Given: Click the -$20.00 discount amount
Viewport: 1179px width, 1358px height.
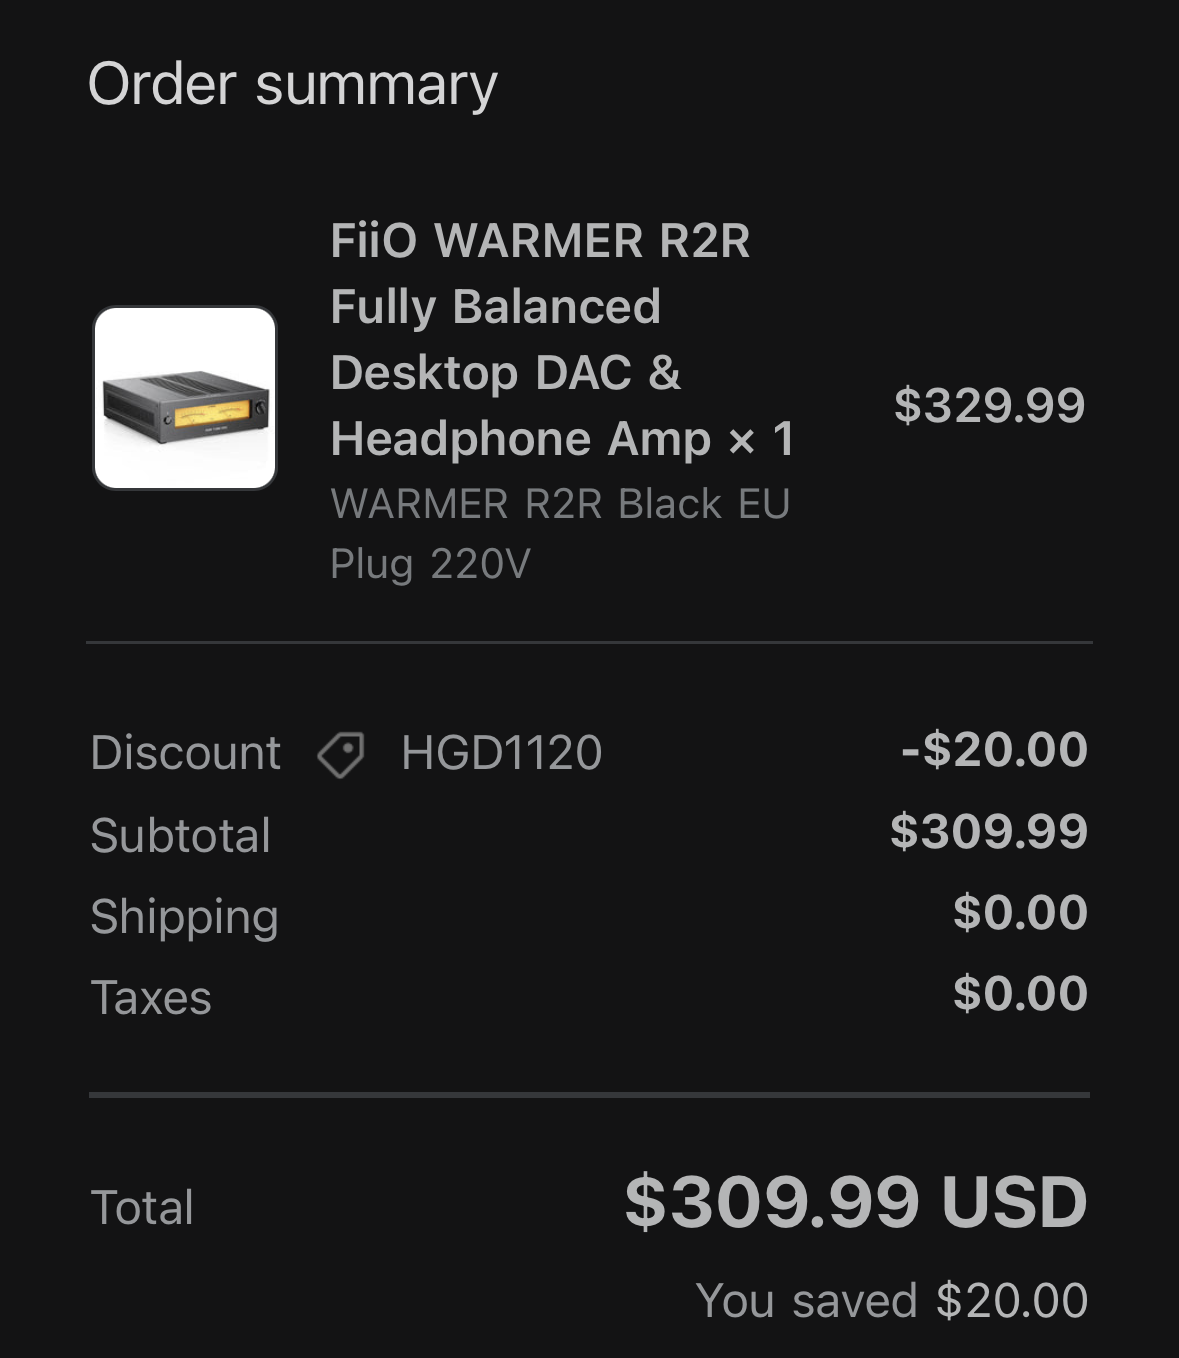Looking at the screenshot, I should (994, 750).
